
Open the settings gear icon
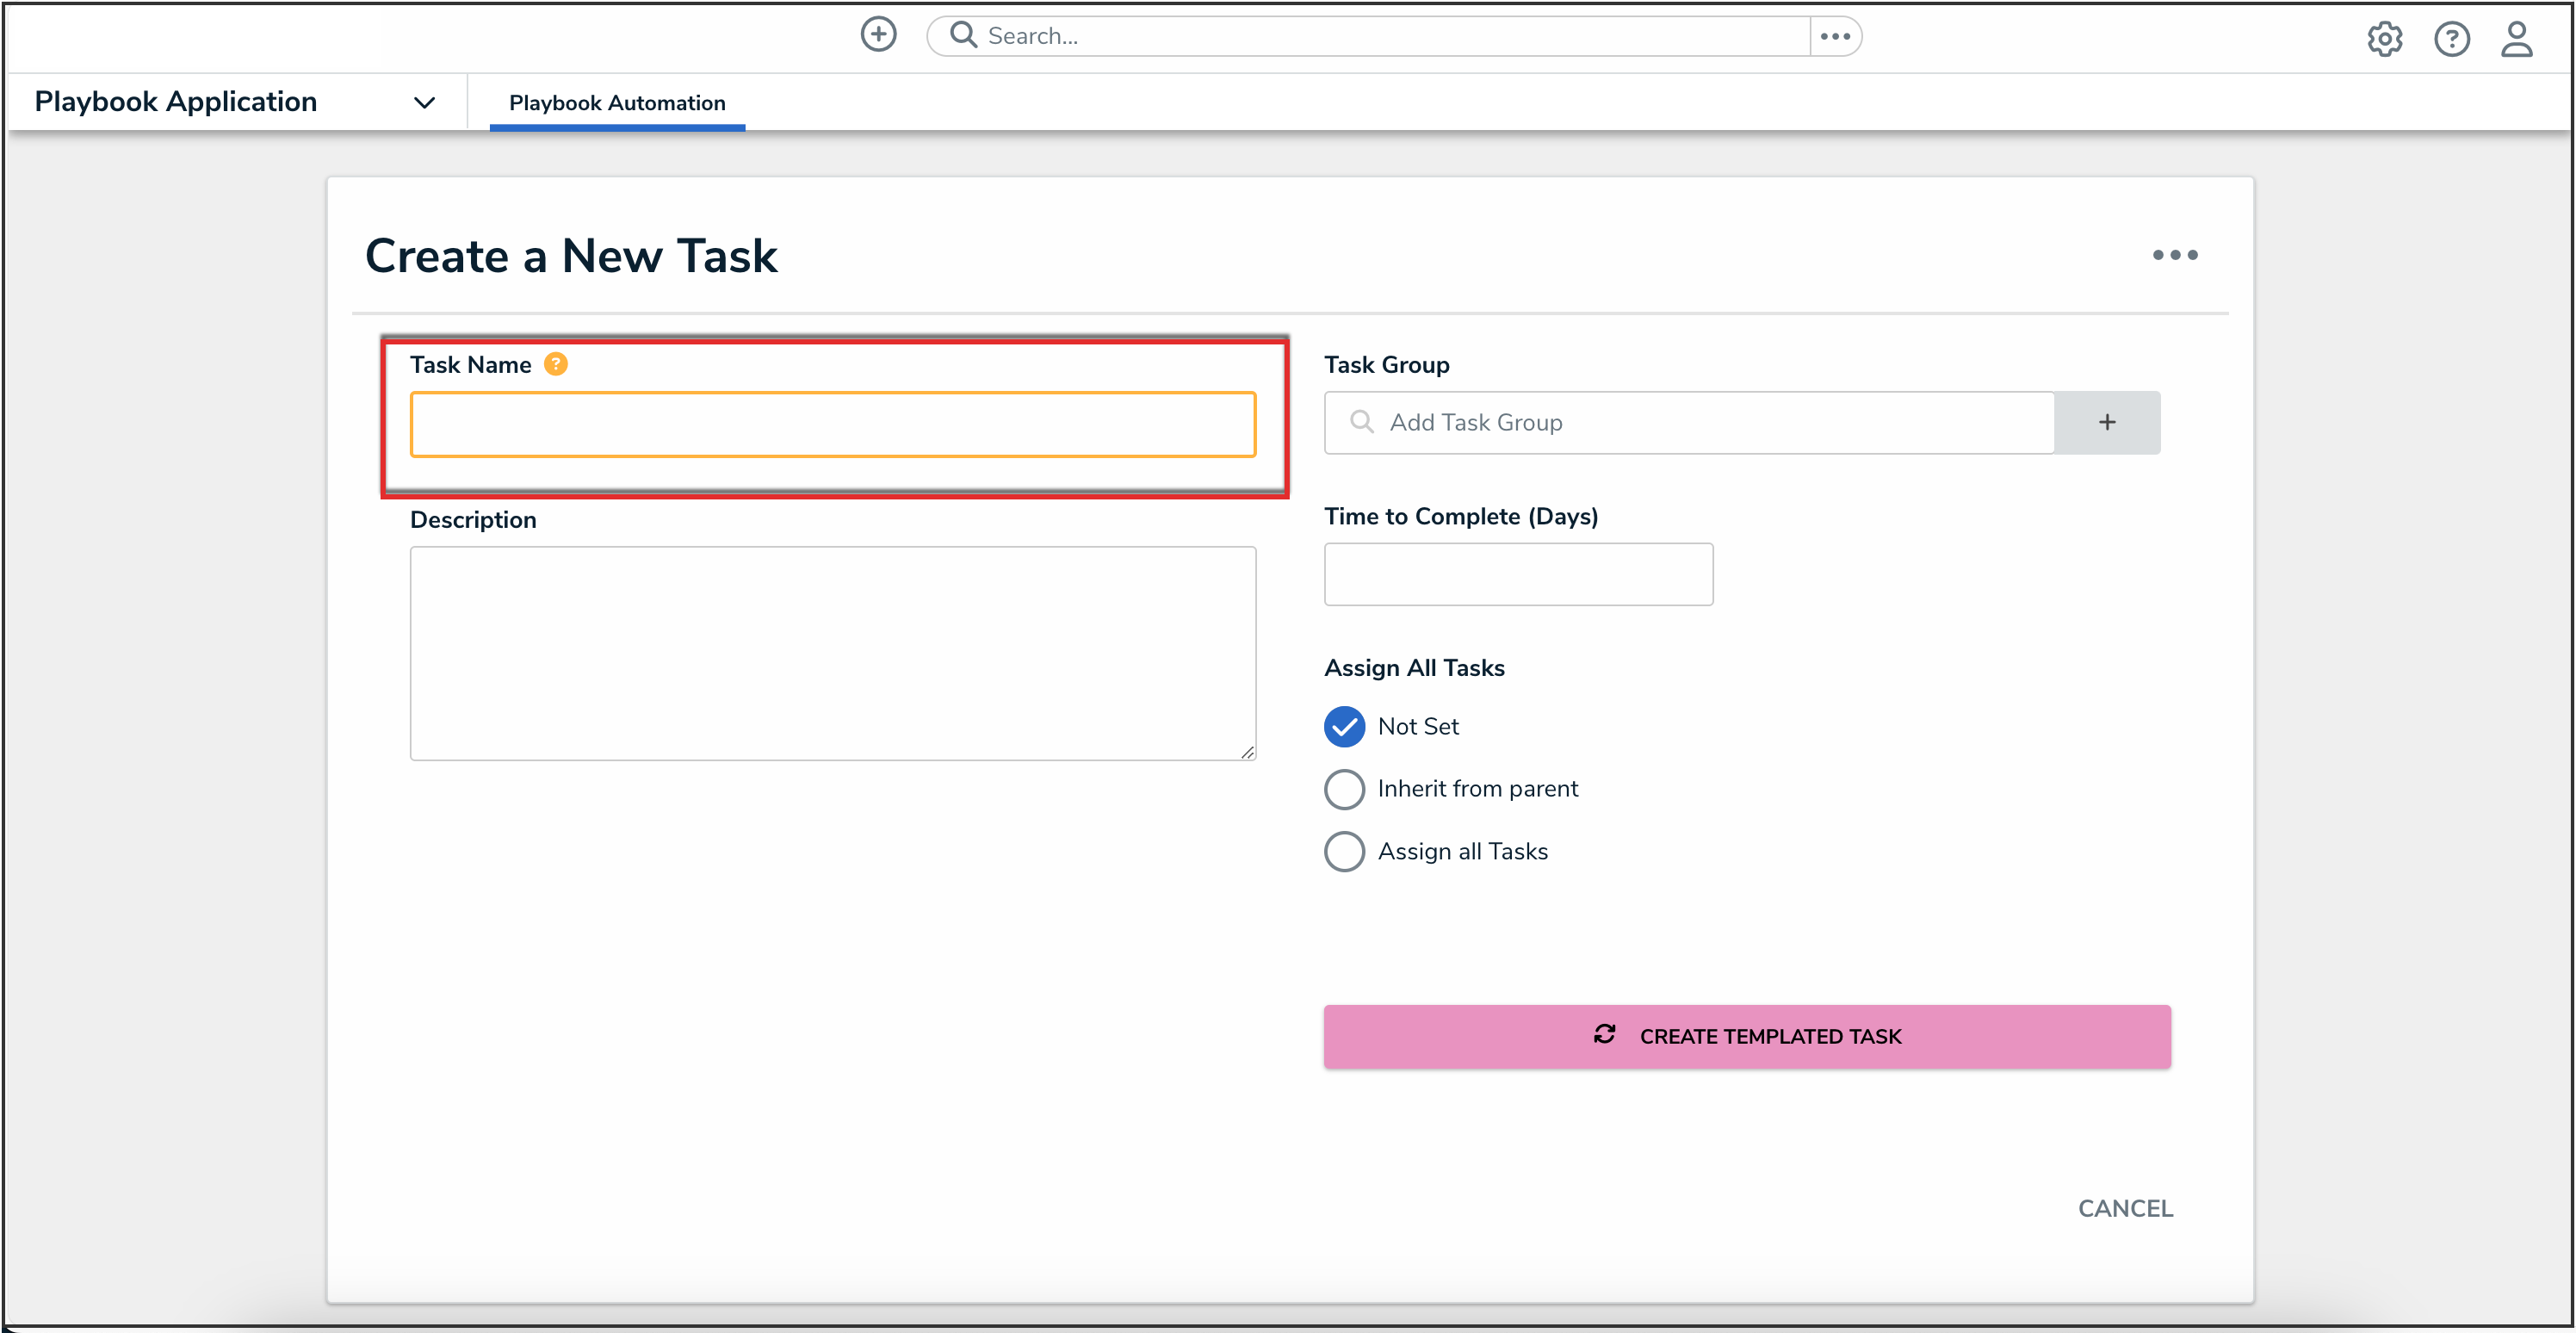(x=2384, y=39)
